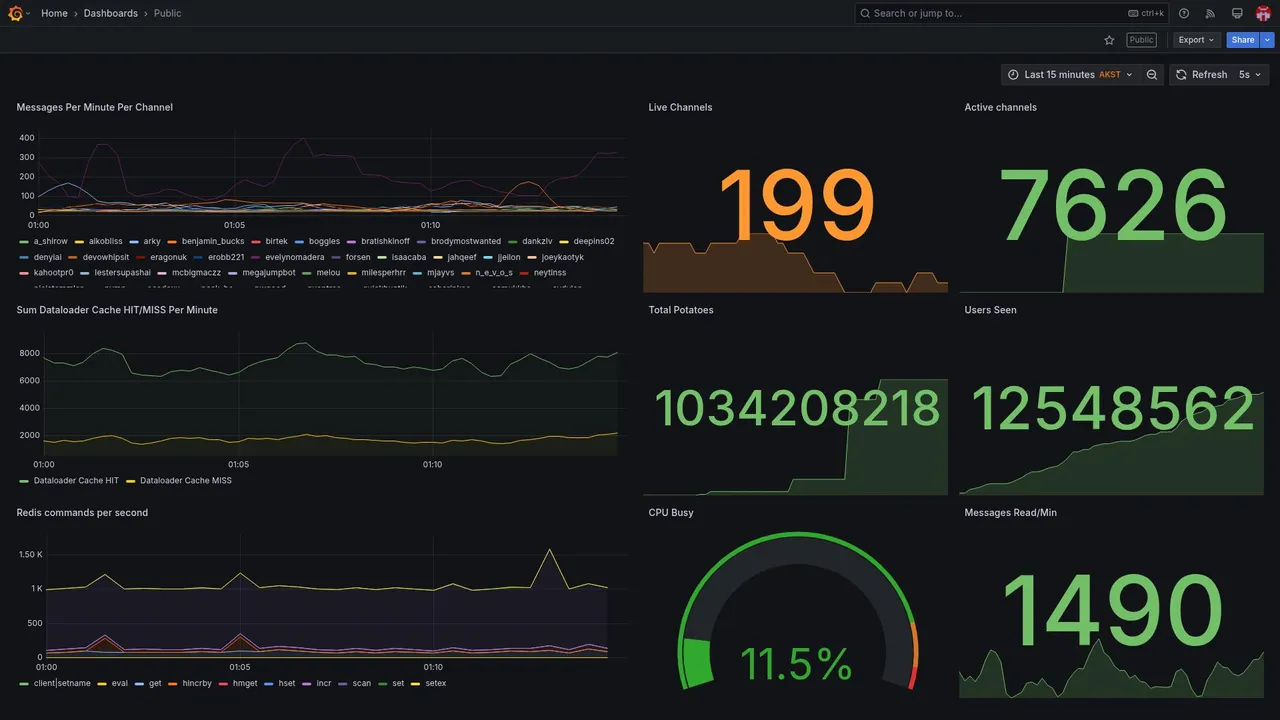
Task: Go to Home breadcrumb
Action: (x=54, y=13)
